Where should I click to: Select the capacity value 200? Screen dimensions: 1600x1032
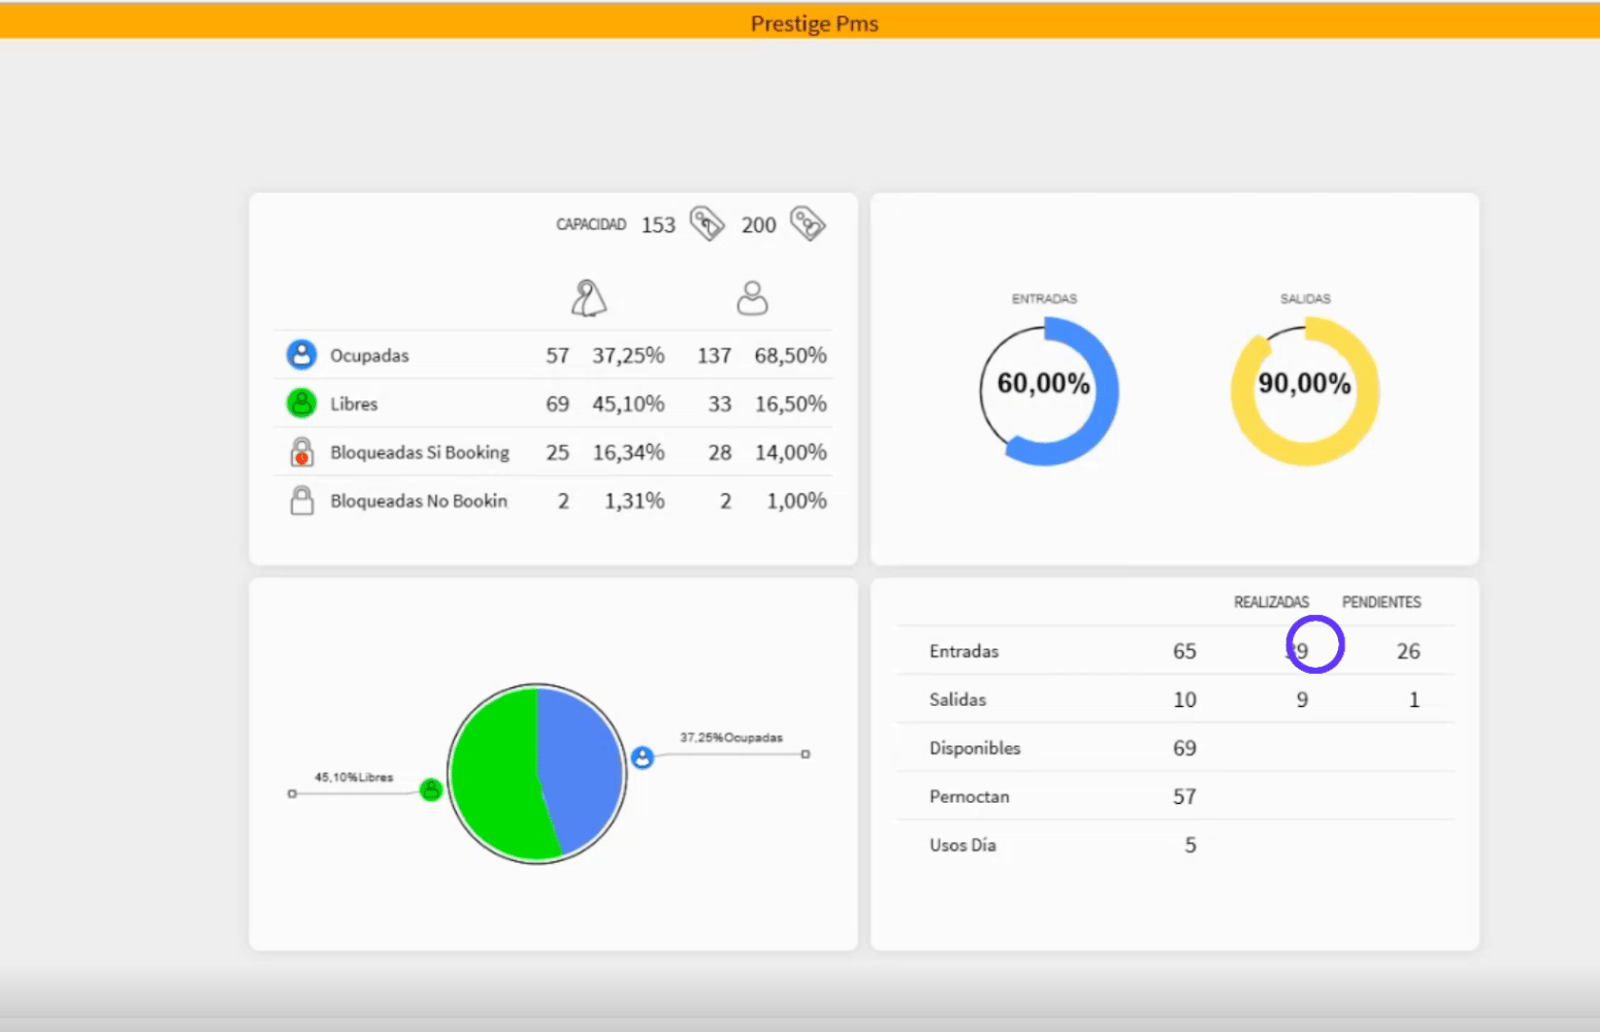click(x=758, y=225)
